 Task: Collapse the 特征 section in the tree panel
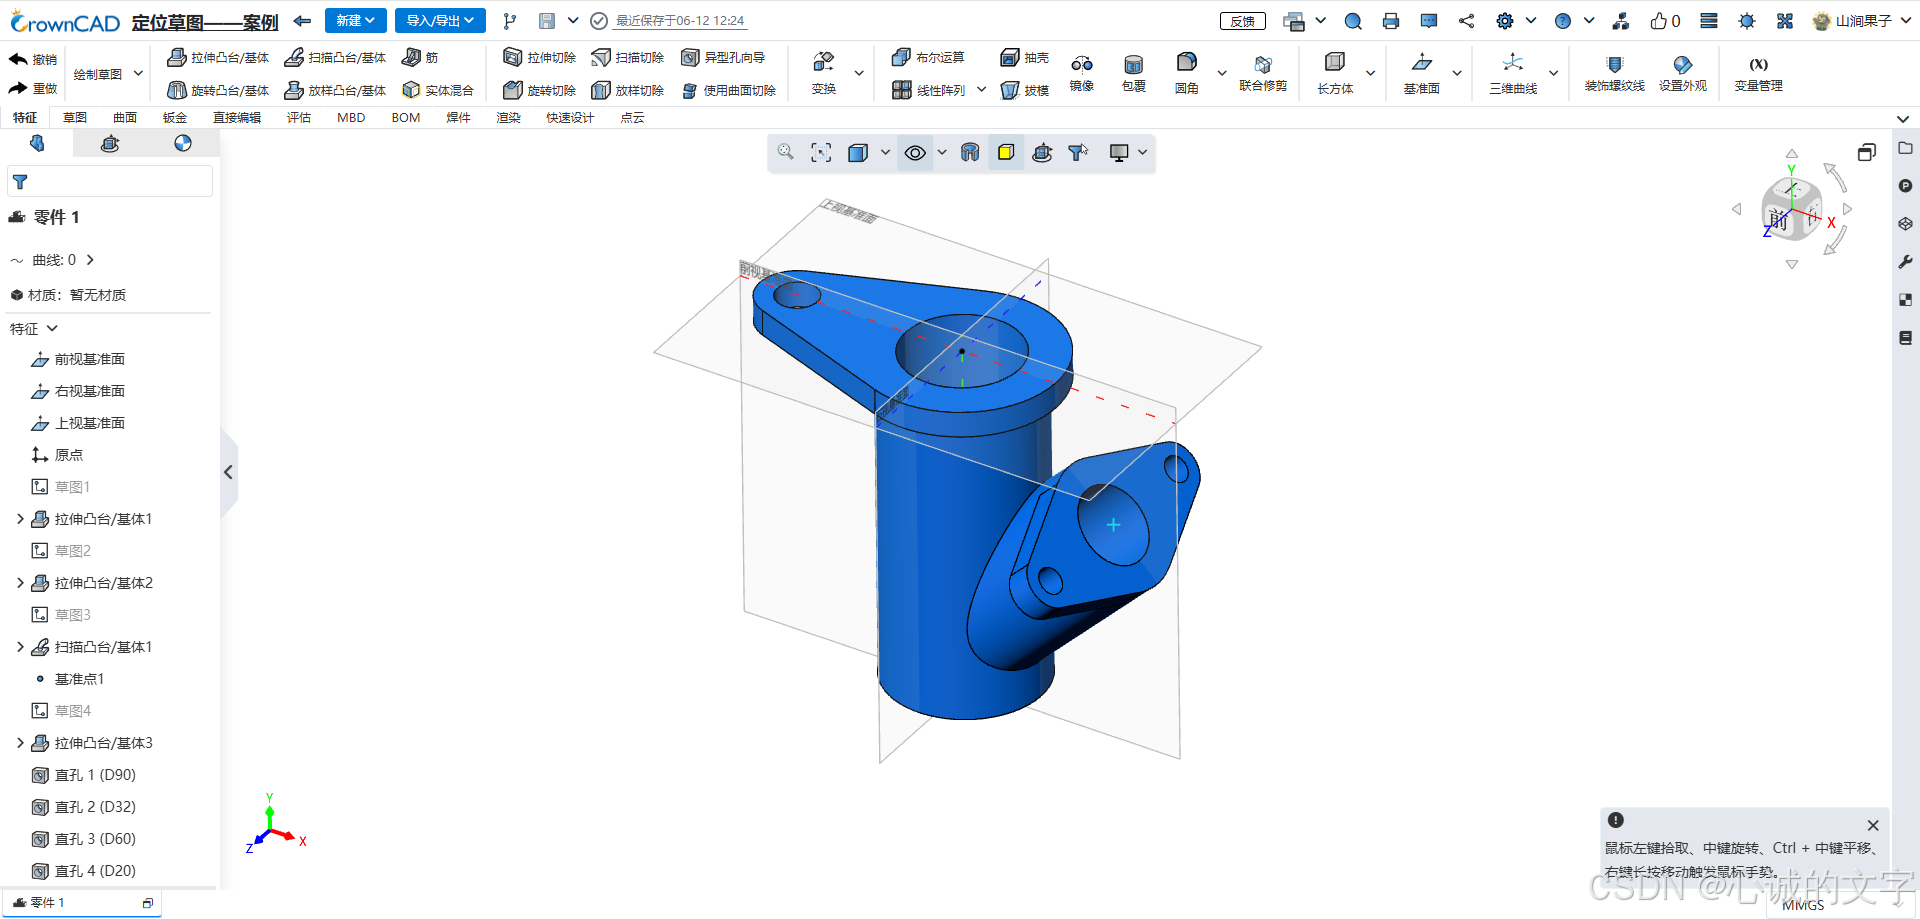53,328
